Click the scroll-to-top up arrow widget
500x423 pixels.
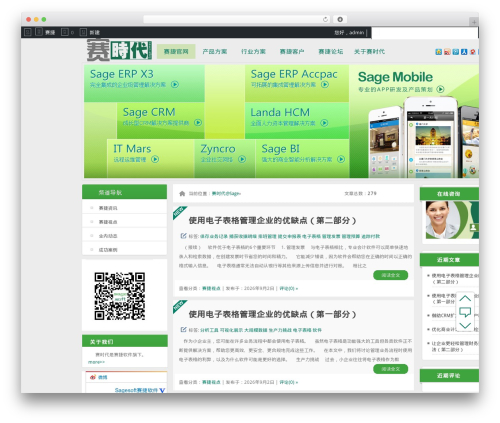[465, 298]
